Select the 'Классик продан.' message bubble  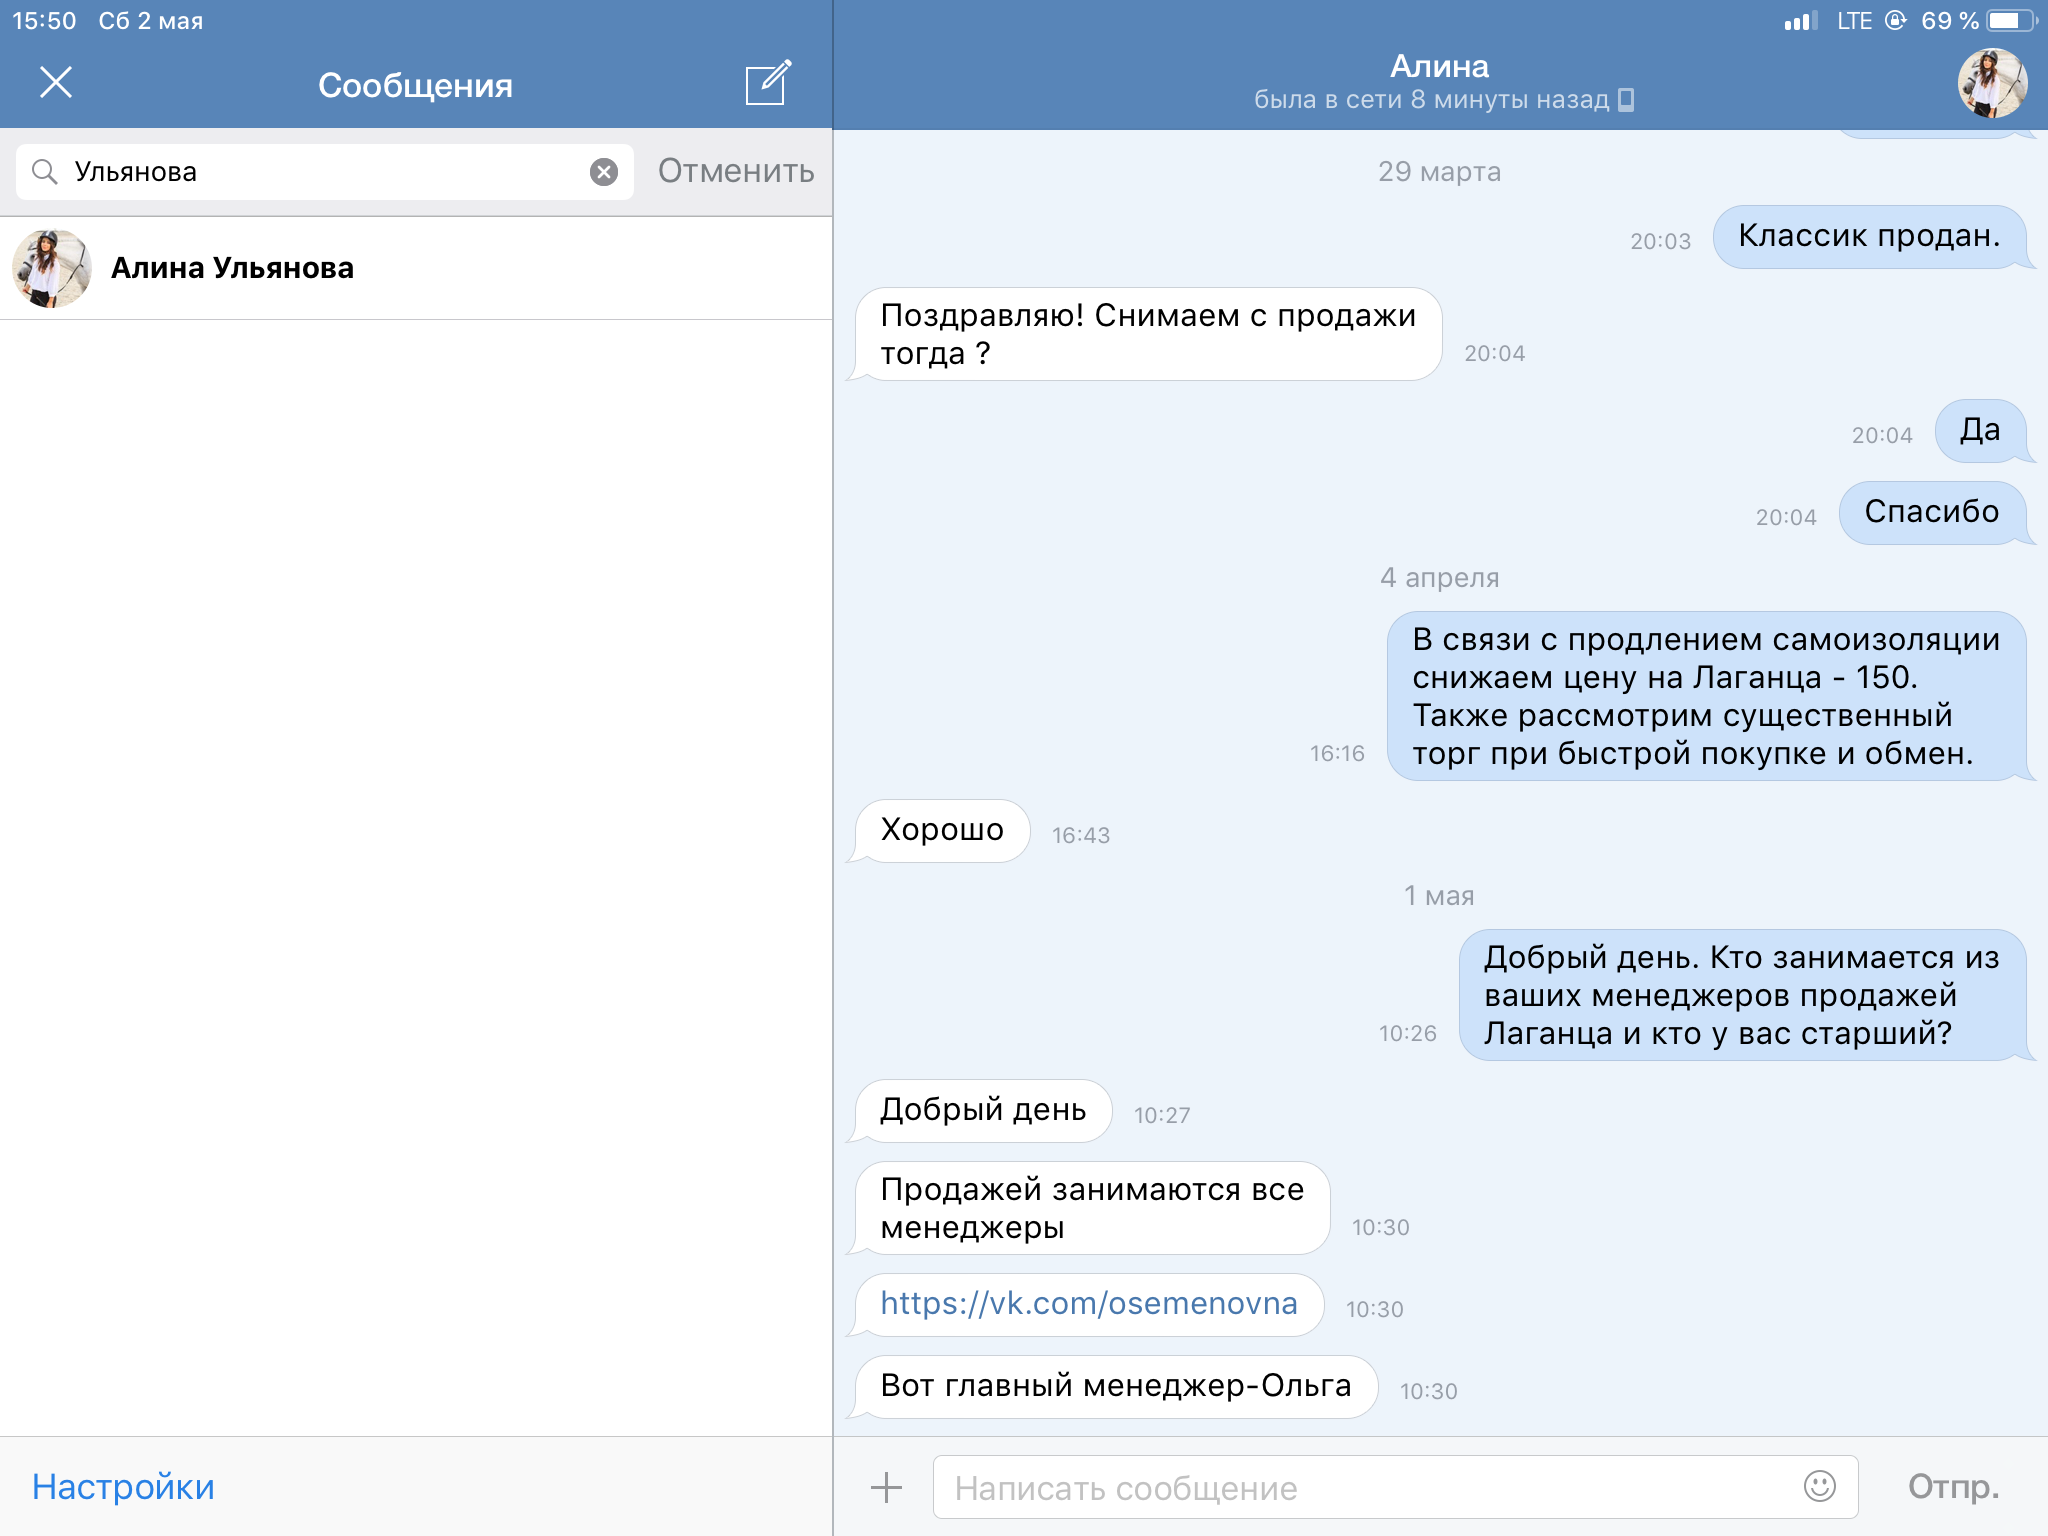[1868, 237]
